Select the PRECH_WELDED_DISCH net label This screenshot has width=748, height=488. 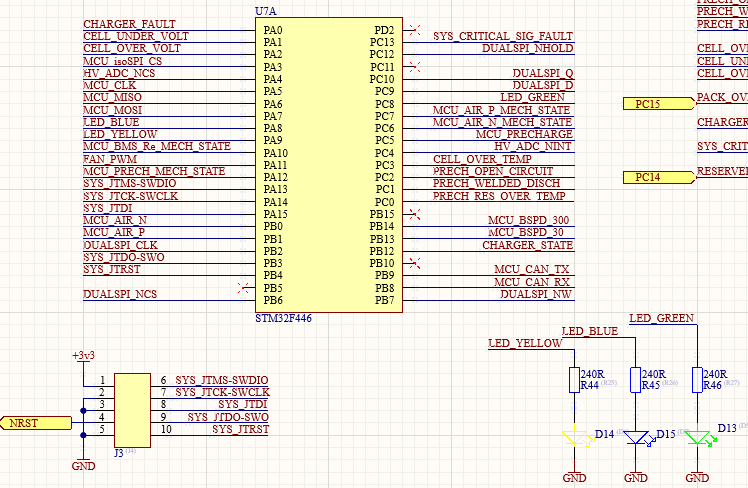coord(496,183)
